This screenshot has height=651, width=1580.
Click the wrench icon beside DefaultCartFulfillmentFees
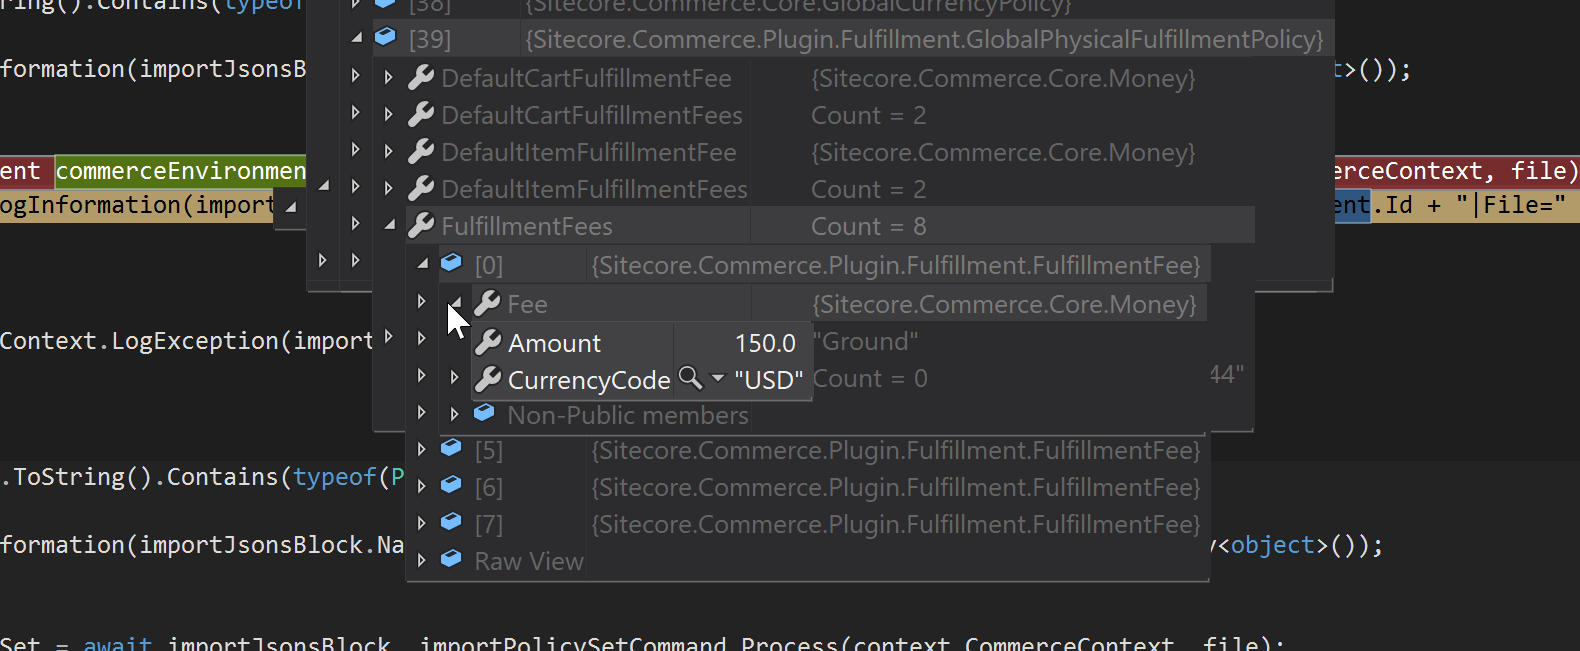coord(421,114)
